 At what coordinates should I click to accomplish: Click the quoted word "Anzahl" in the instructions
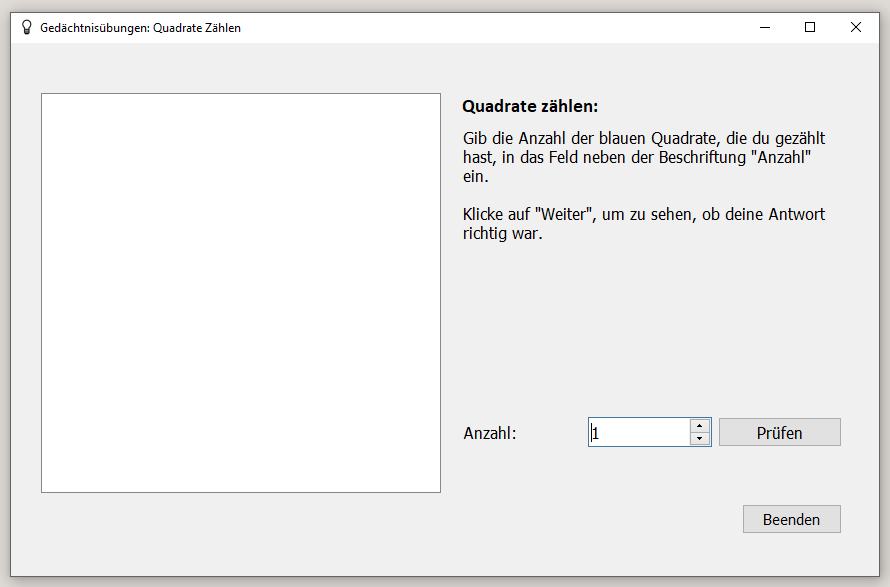784,157
